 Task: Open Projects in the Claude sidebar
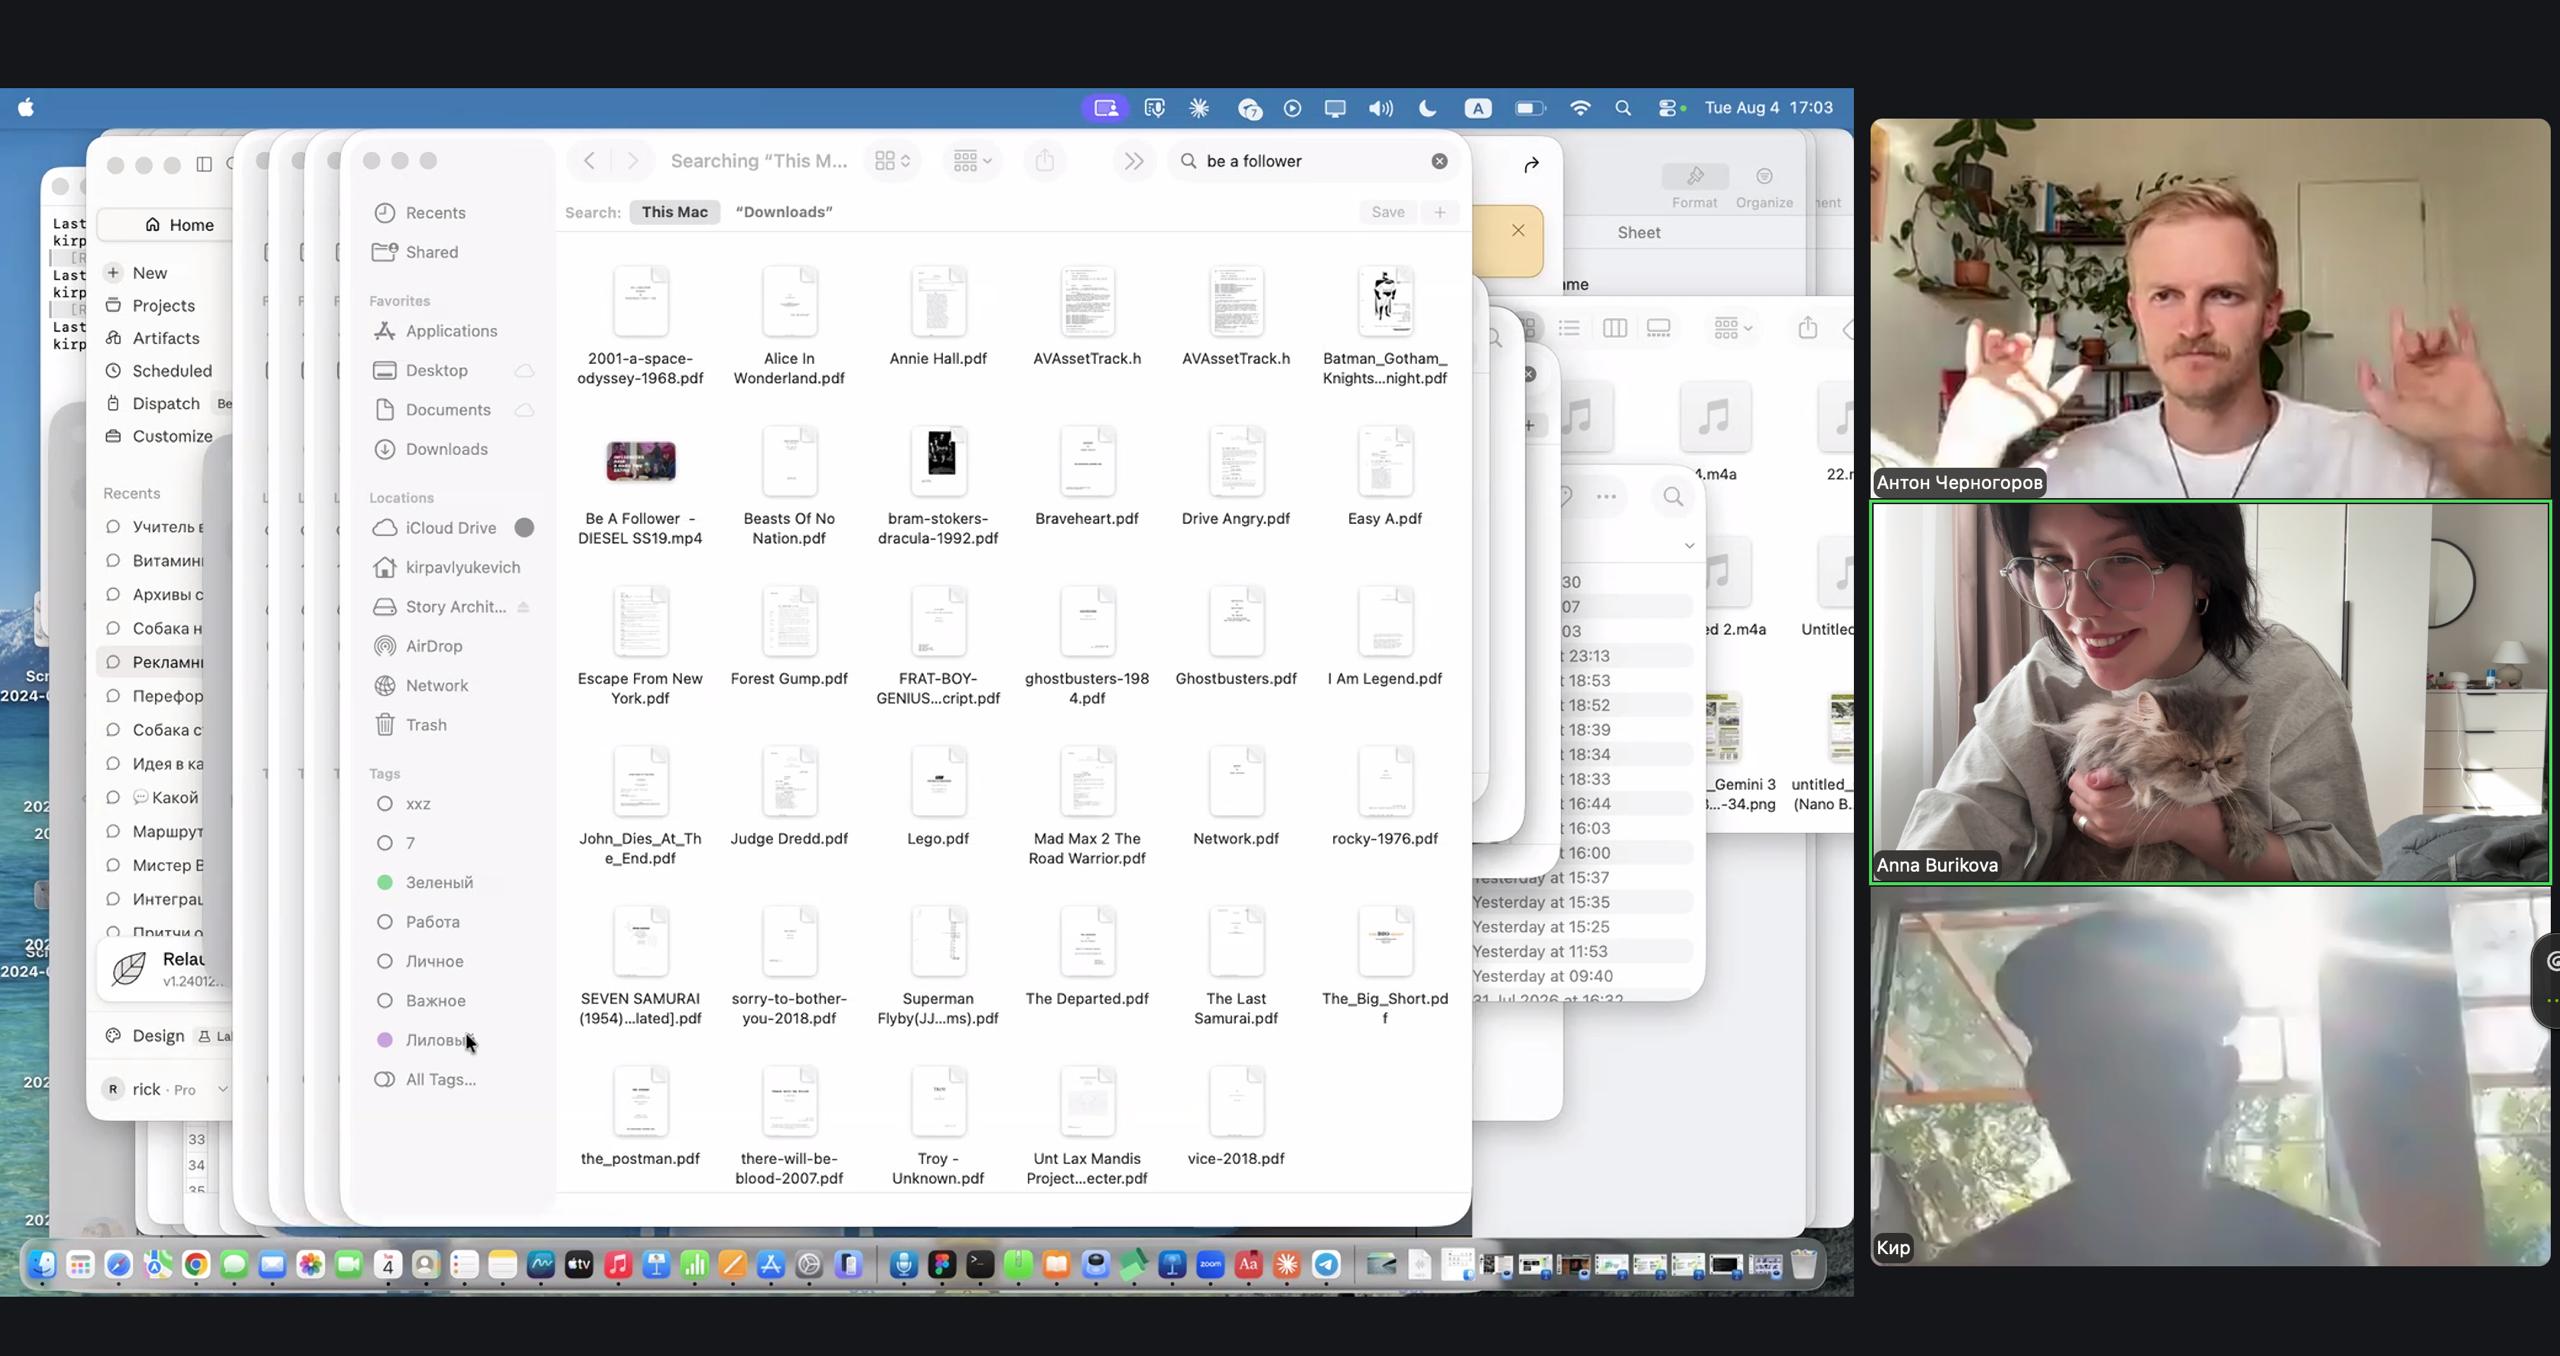point(163,306)
